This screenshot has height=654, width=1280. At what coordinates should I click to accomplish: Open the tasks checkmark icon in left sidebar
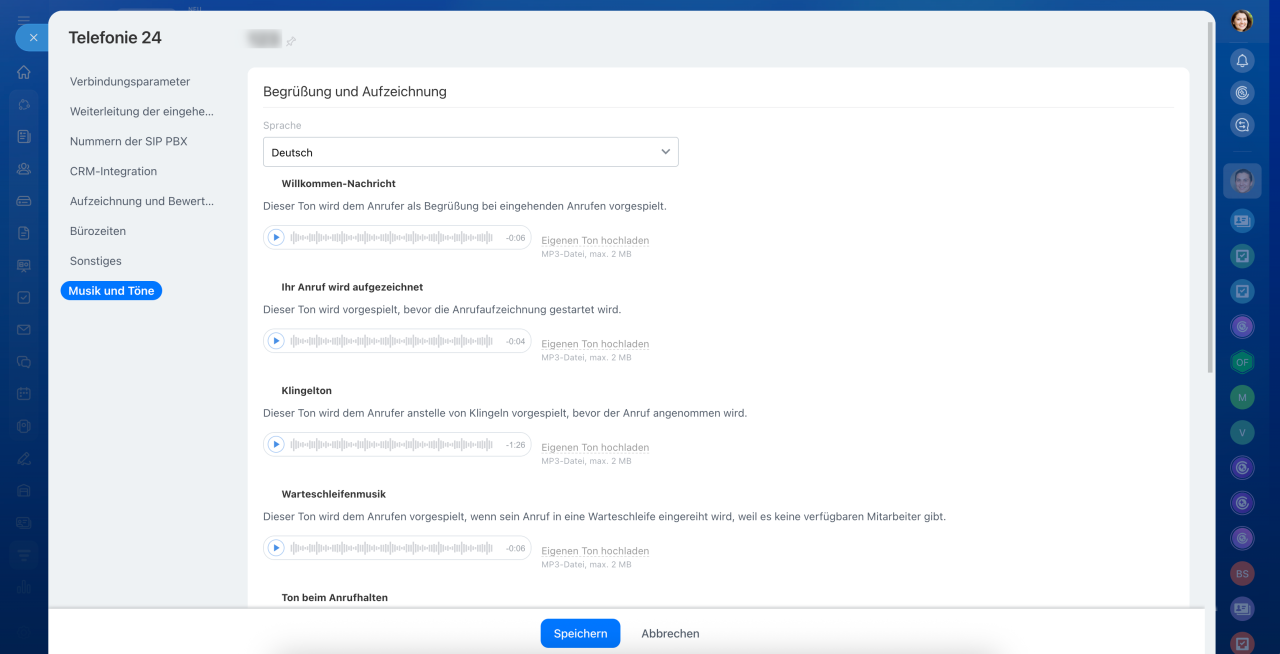(24, 297)
